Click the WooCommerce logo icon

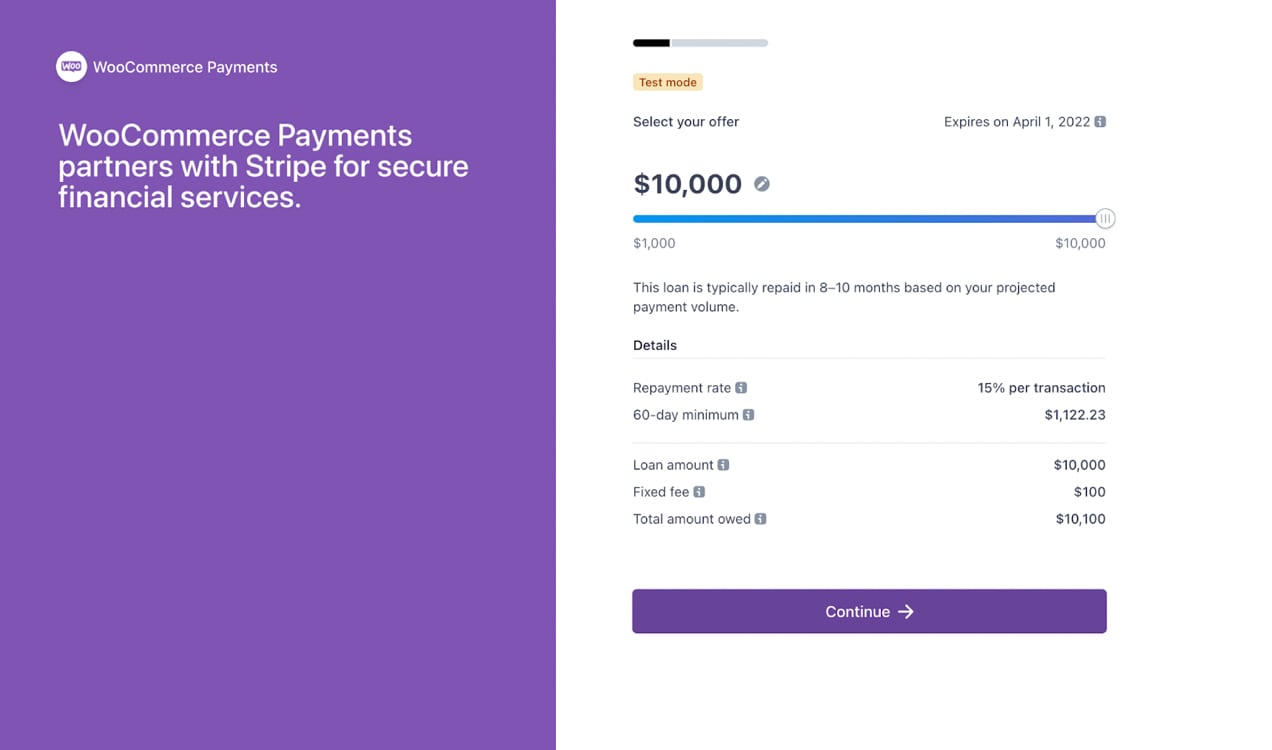point(71,66)
